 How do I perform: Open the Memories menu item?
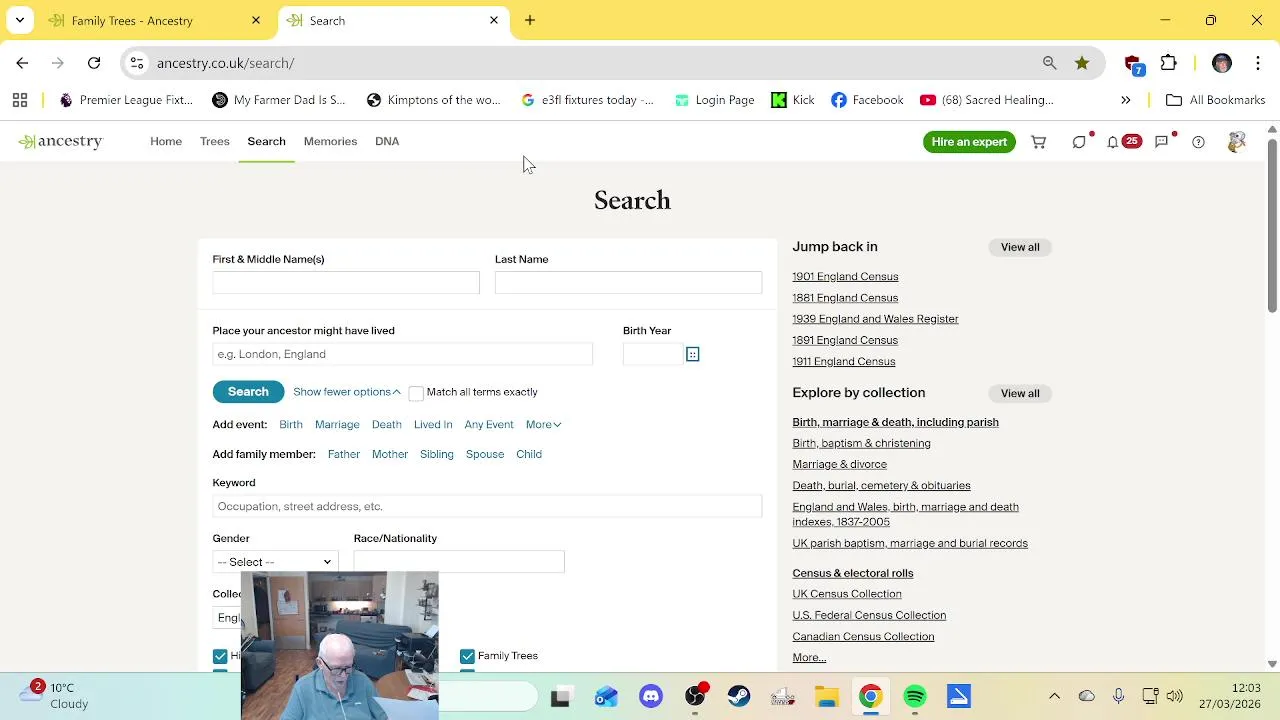(330, 141)
